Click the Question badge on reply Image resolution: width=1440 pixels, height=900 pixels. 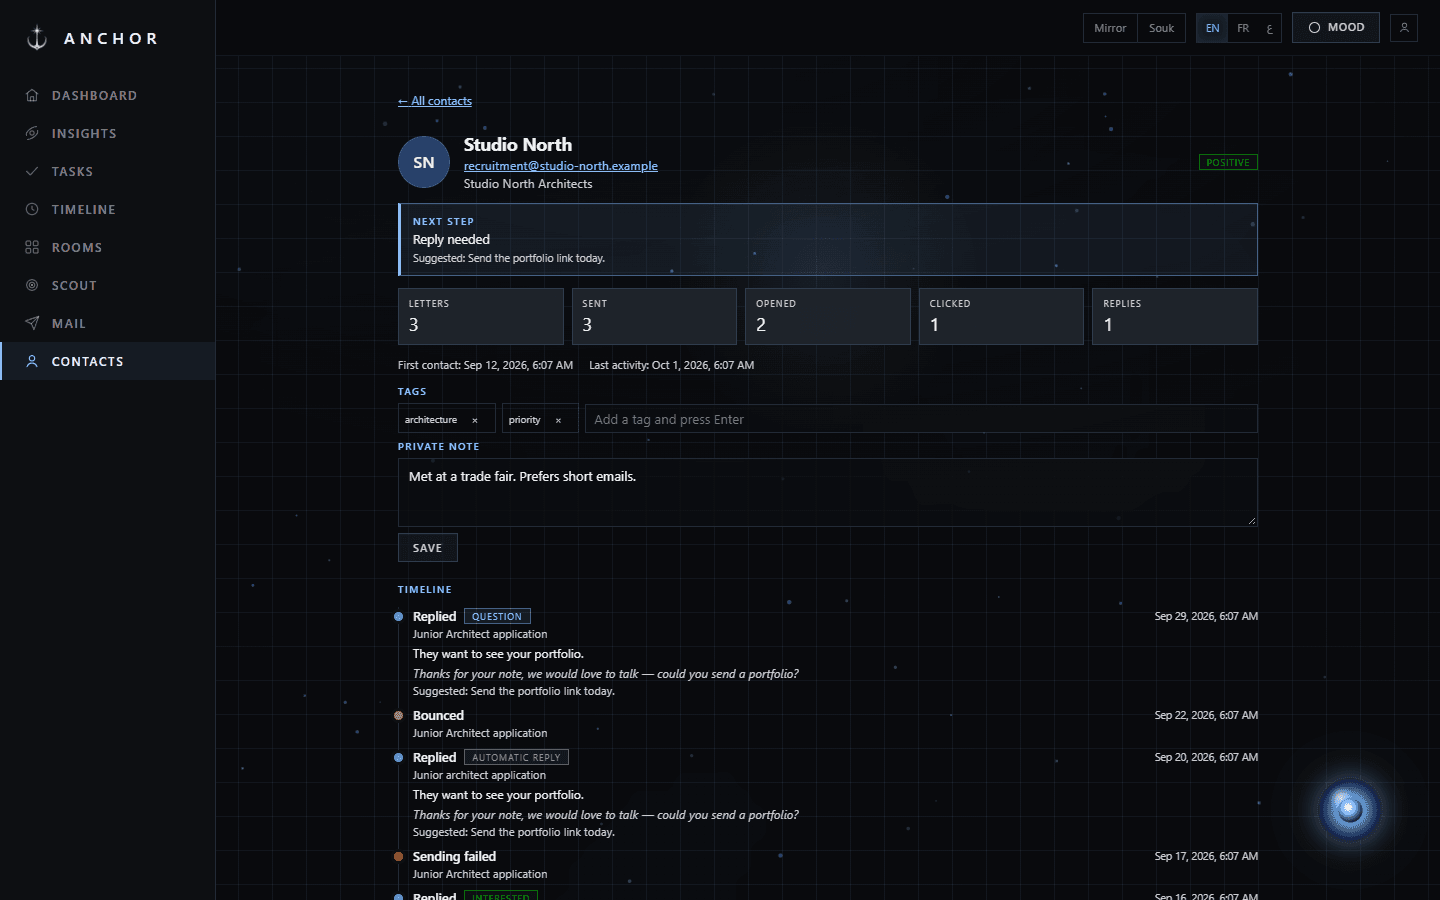497,617
